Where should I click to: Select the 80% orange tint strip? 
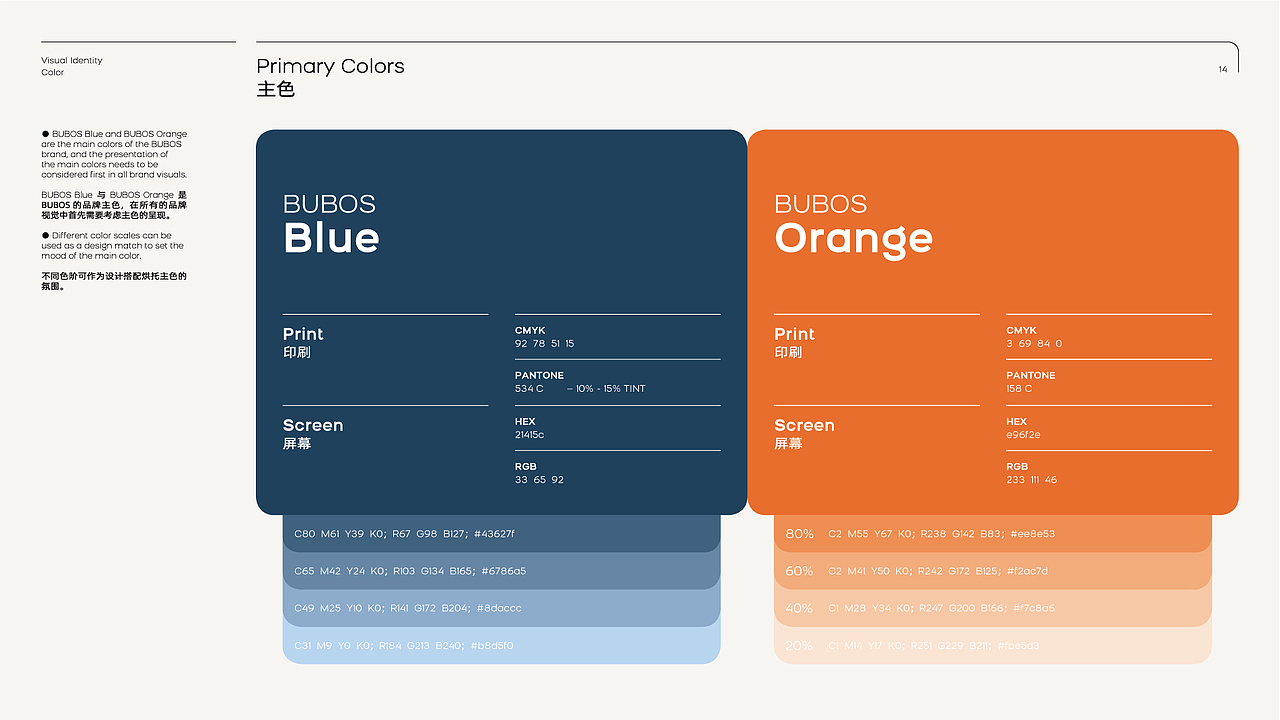tap(993, 534)
